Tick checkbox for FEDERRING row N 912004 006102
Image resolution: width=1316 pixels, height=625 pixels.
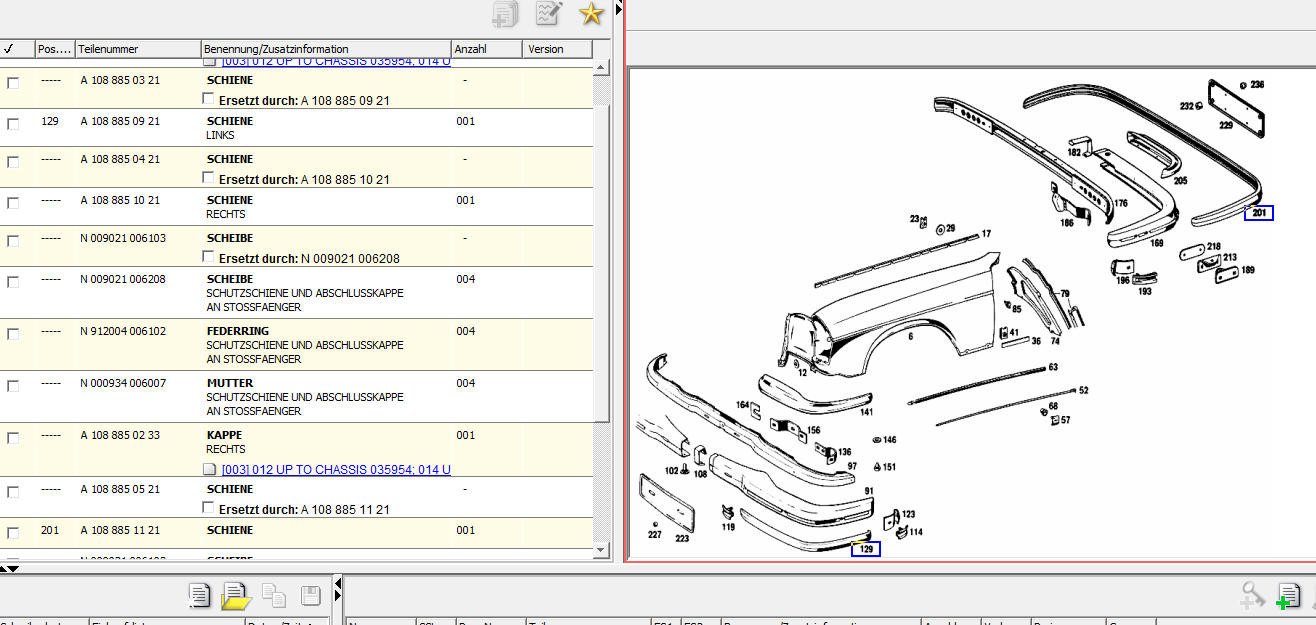click(13, 334)
